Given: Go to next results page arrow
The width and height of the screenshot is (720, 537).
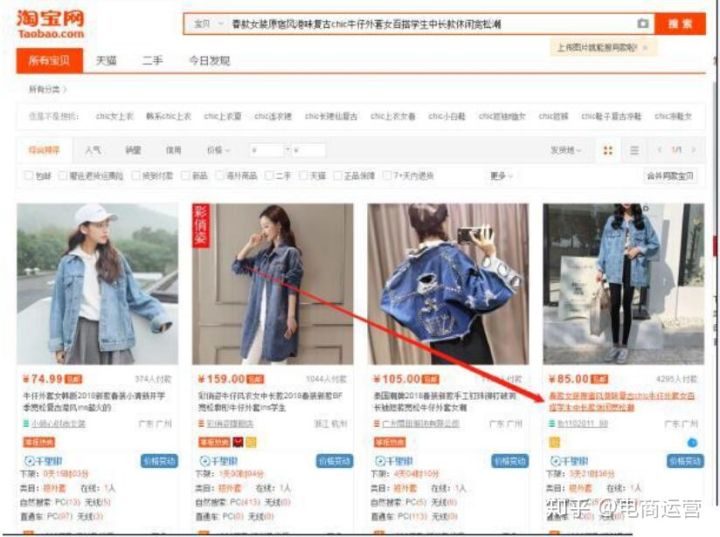Looking at the screenshot, I should tap(693, 150).
